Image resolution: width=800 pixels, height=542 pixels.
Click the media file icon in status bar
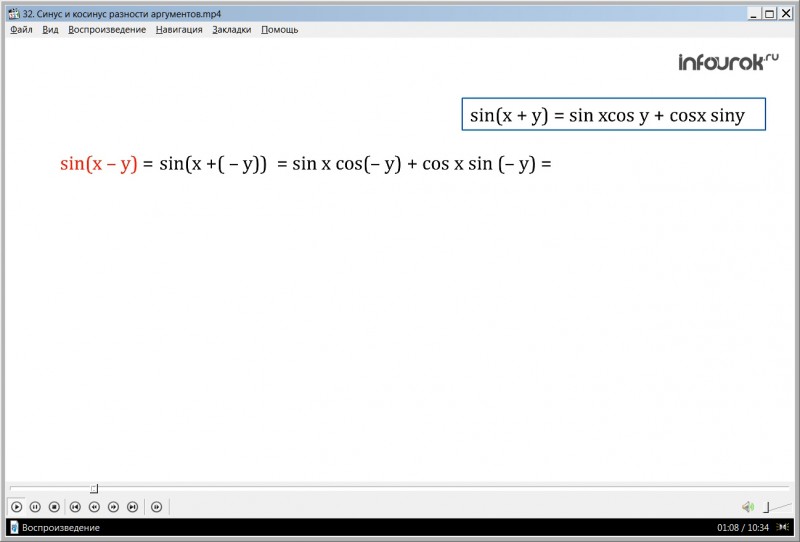[x=14, y=527]
